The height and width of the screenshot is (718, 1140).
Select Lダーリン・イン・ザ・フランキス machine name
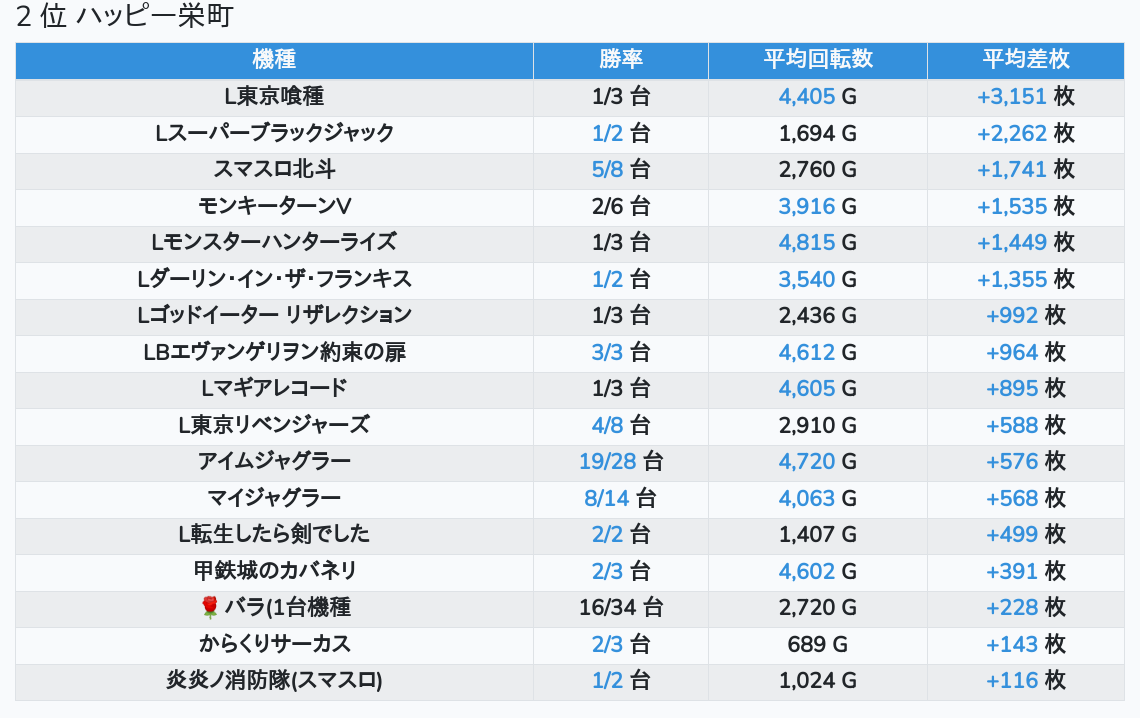coord(274,279)
